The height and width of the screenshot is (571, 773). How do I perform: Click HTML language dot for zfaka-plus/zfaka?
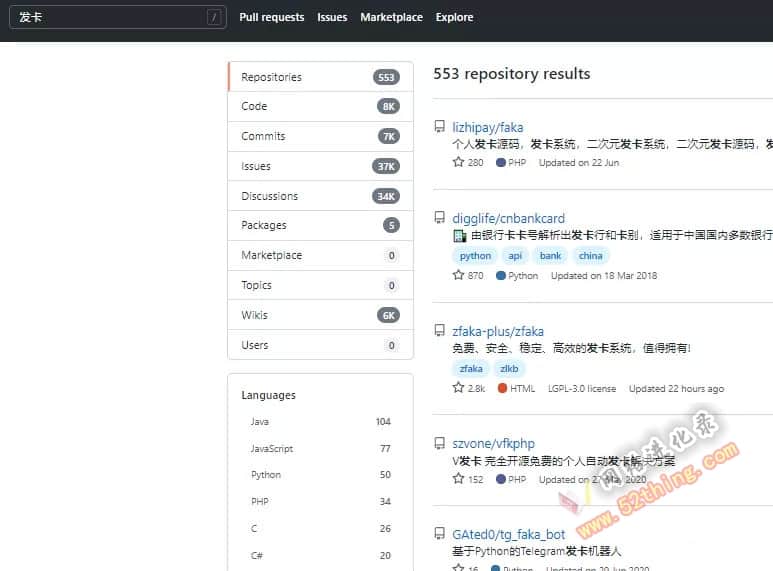point(502,388)
